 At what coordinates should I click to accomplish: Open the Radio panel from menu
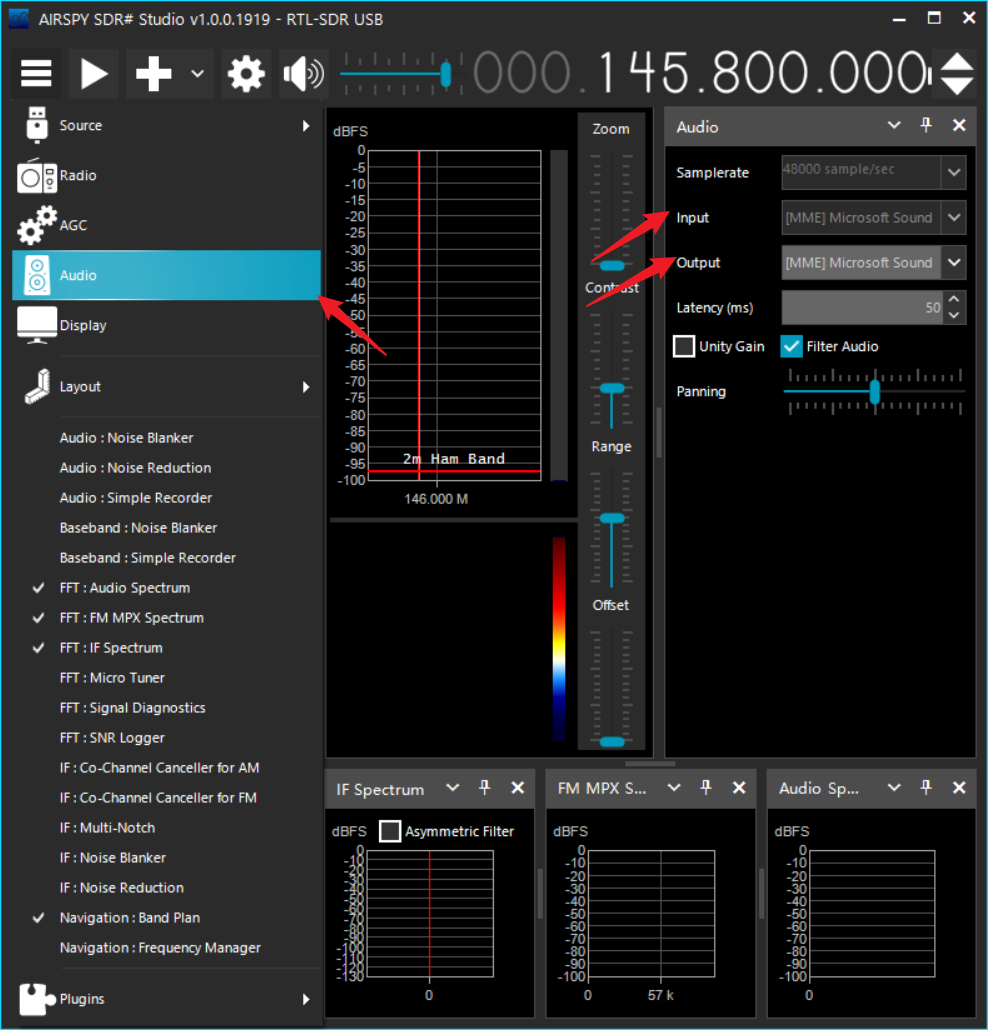click(78, 176)
